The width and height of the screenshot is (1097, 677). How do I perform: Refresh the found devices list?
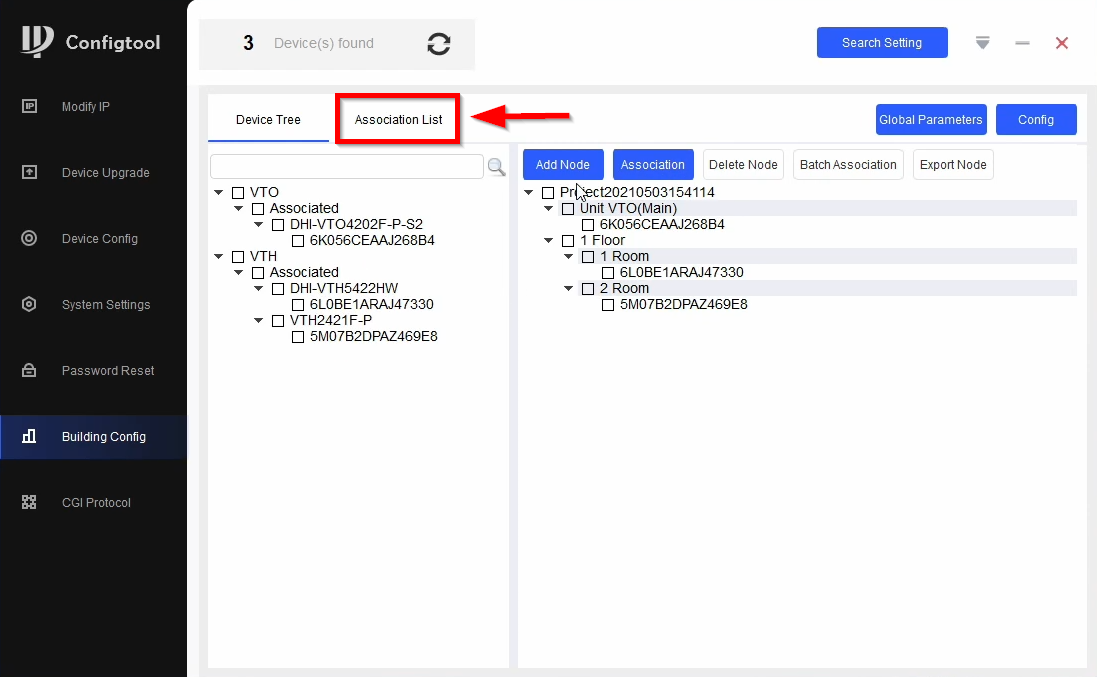click(x=438, y=44)
